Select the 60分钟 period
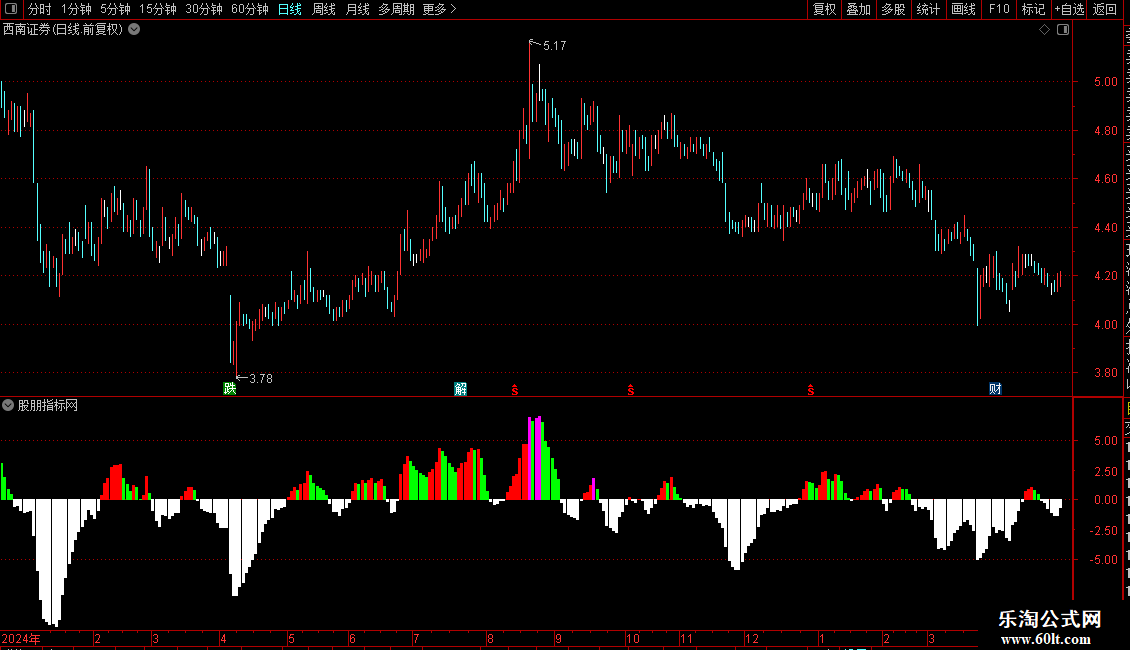The image size is (1130, 650). [x=250, y=9]
